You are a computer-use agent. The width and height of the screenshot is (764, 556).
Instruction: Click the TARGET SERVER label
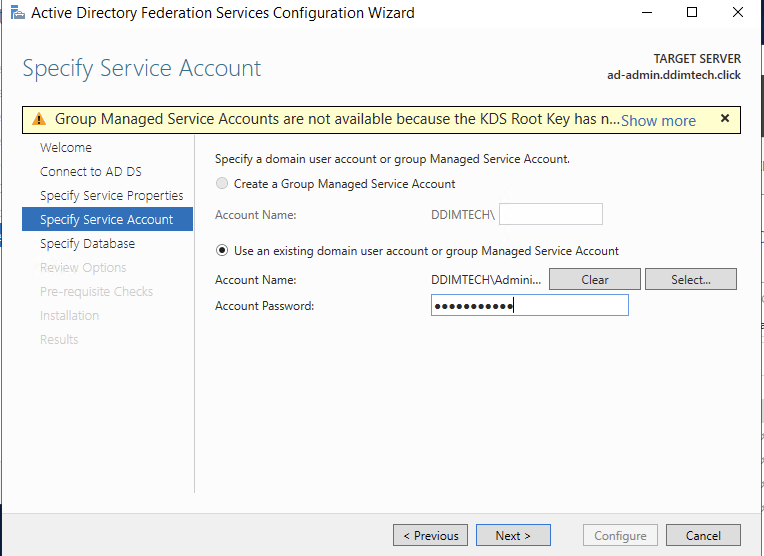(697, 58)
